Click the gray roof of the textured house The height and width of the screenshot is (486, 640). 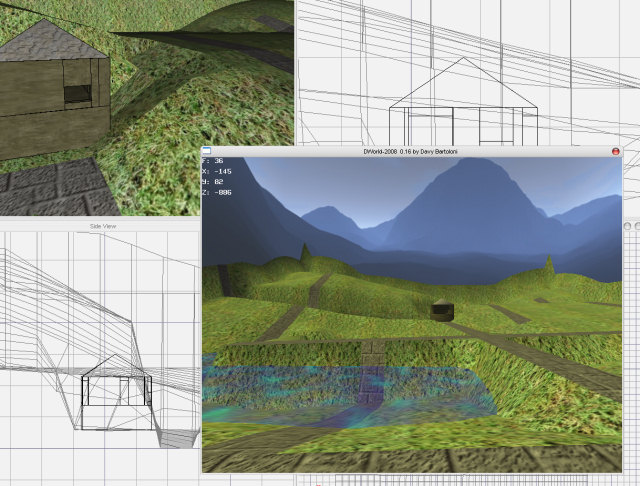[x=50, y=40]
